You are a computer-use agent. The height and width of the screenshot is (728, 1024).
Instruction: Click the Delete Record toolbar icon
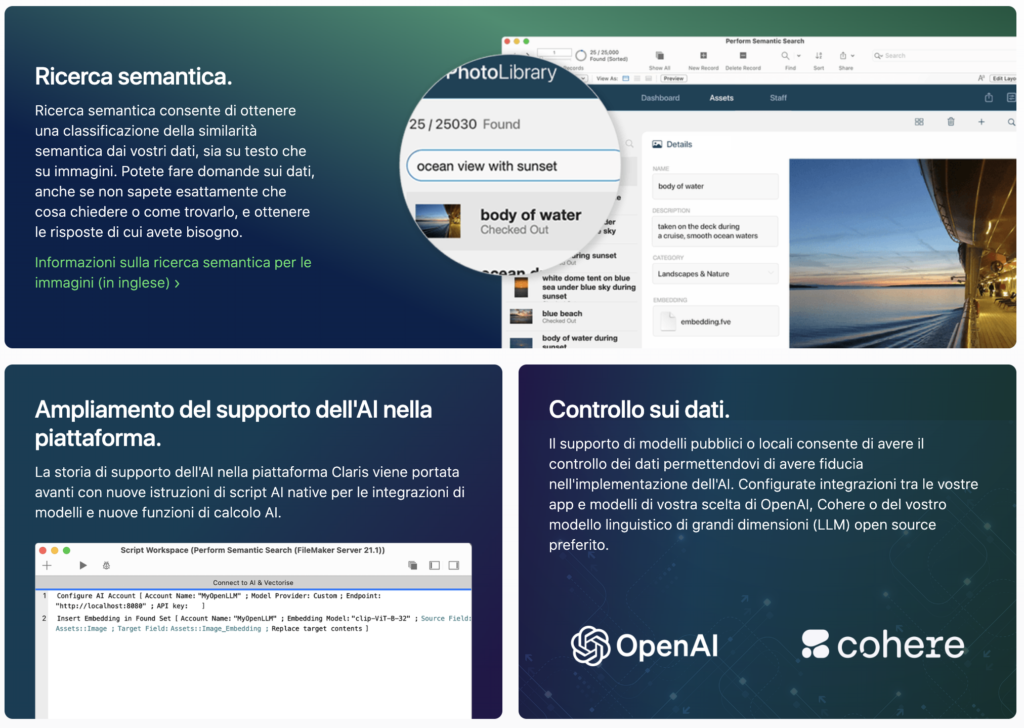point(743,56)
